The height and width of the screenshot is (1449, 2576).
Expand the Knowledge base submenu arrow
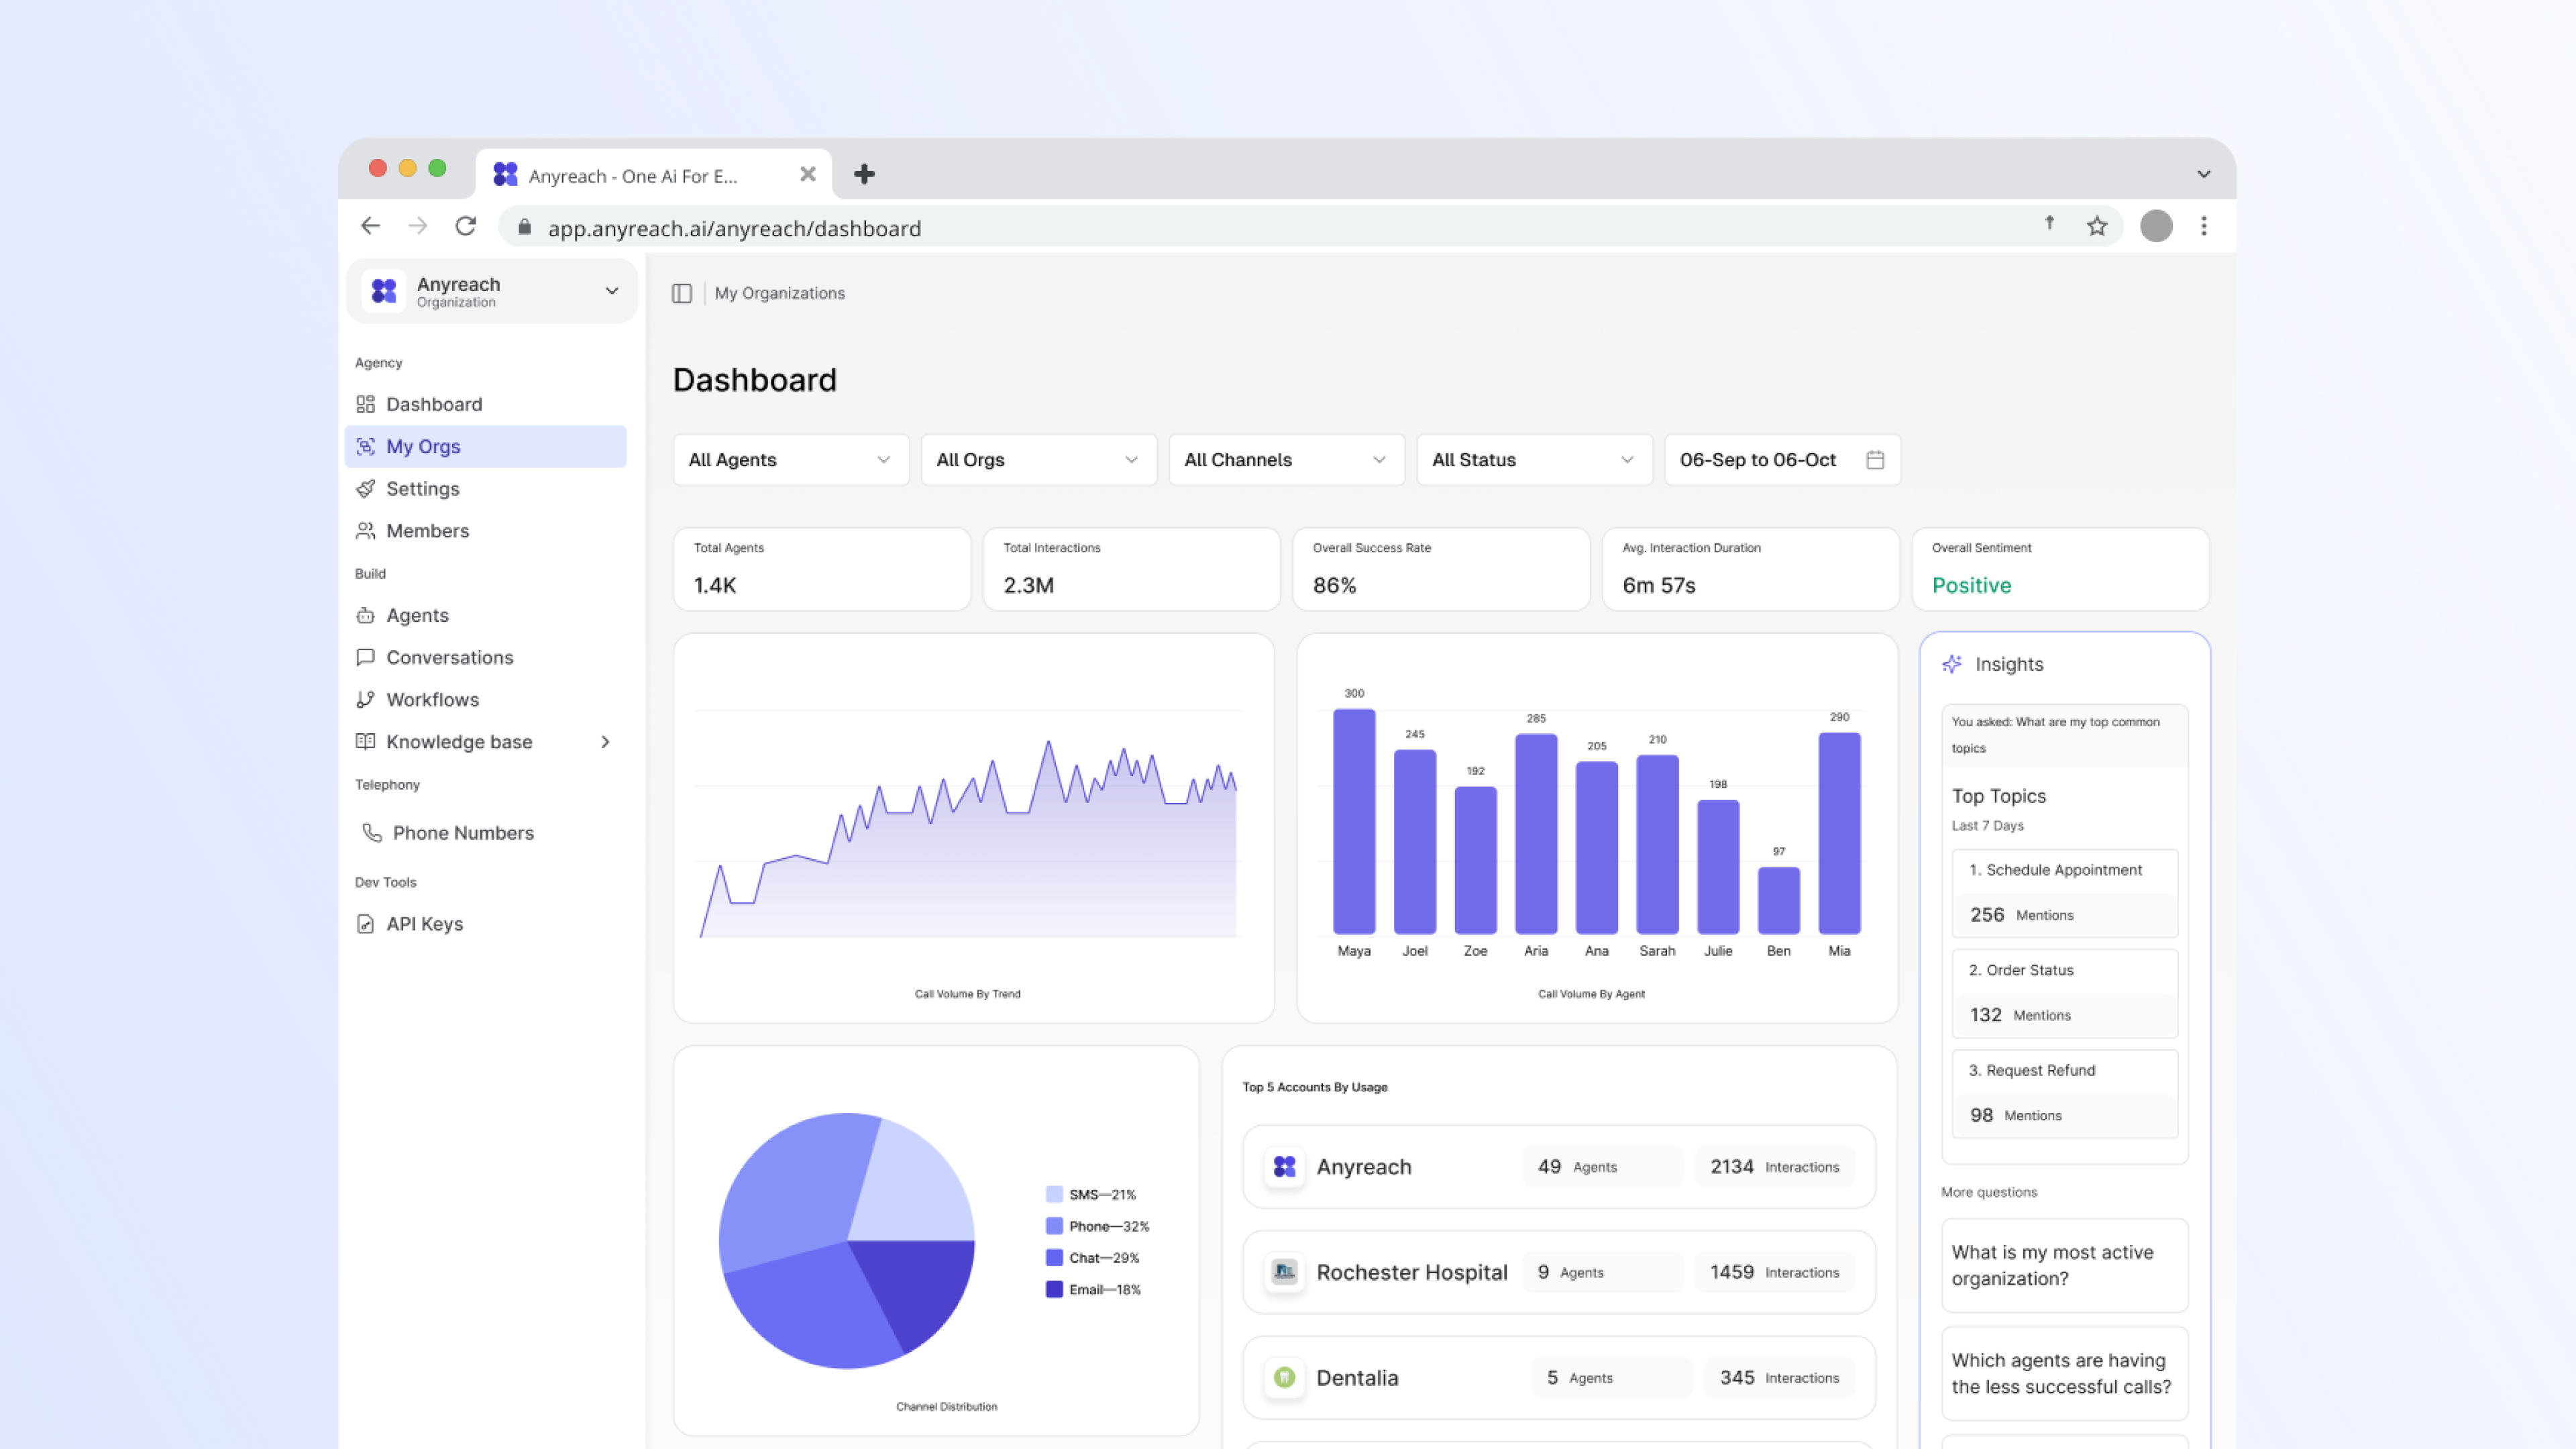click(605, 742)
